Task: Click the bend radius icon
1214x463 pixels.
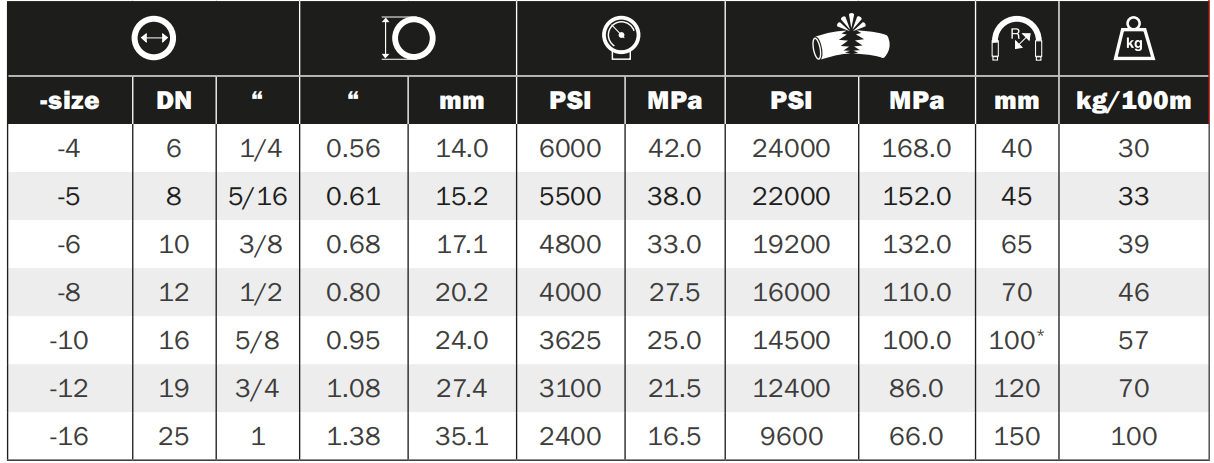Action: point(1017,42)
